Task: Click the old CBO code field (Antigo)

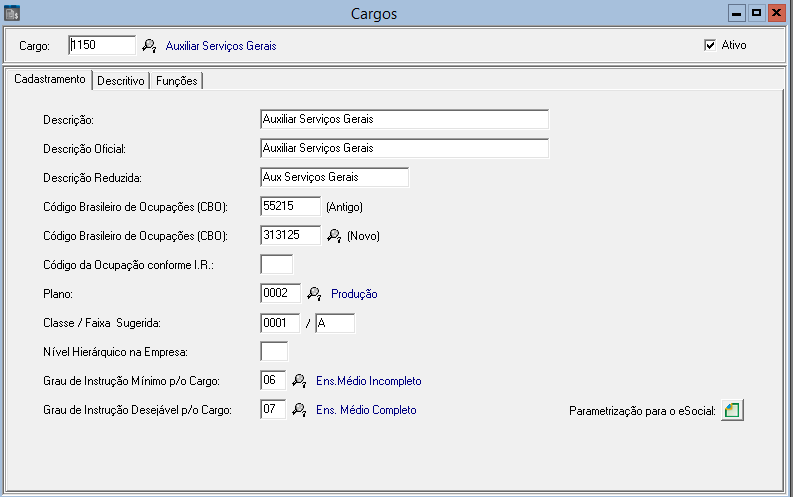Action: (289, 207)
